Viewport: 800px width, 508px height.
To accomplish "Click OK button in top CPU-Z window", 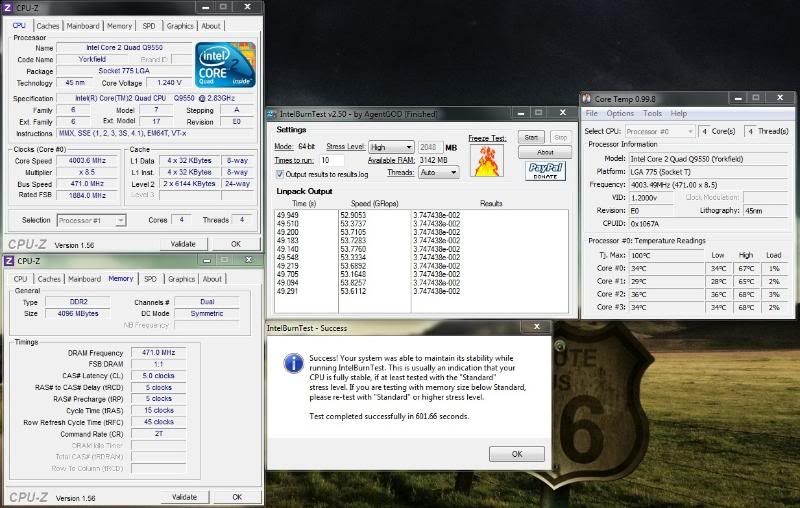I will click(x=236, y=244).
